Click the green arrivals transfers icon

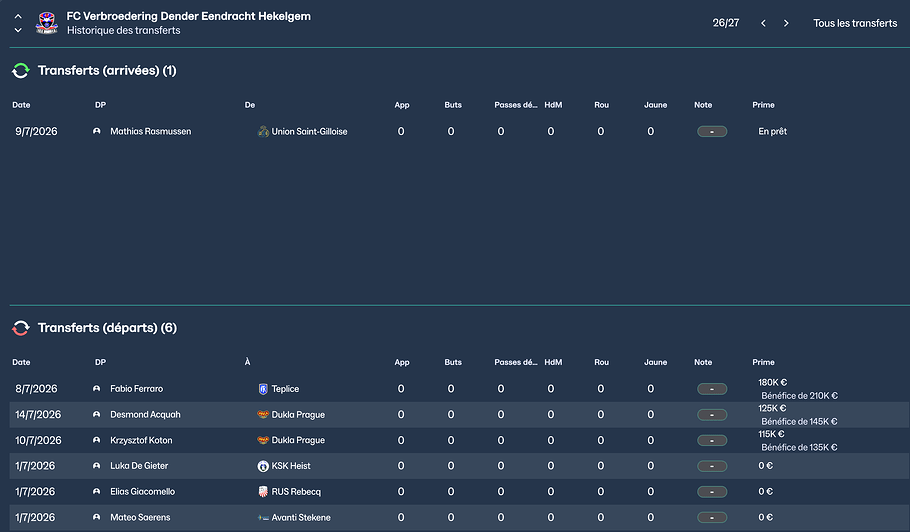20,71
